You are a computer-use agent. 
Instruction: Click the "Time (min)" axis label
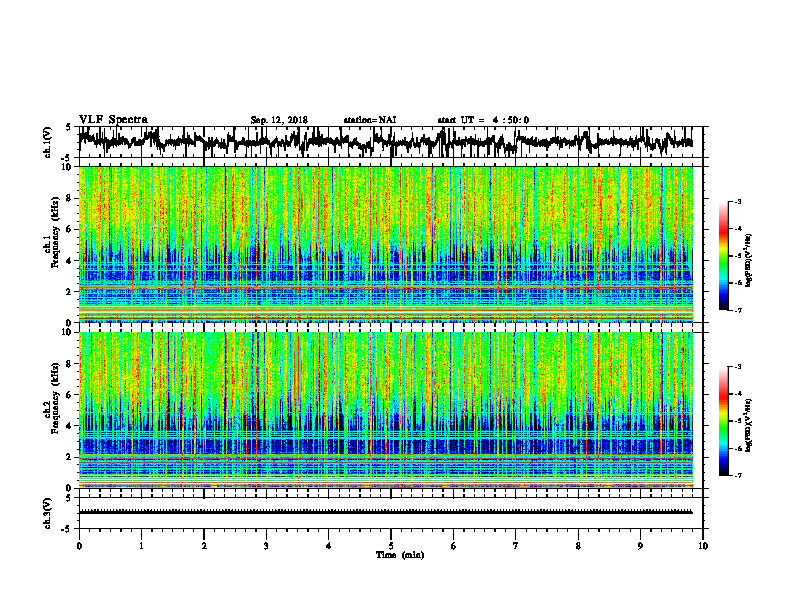(400, 555)
